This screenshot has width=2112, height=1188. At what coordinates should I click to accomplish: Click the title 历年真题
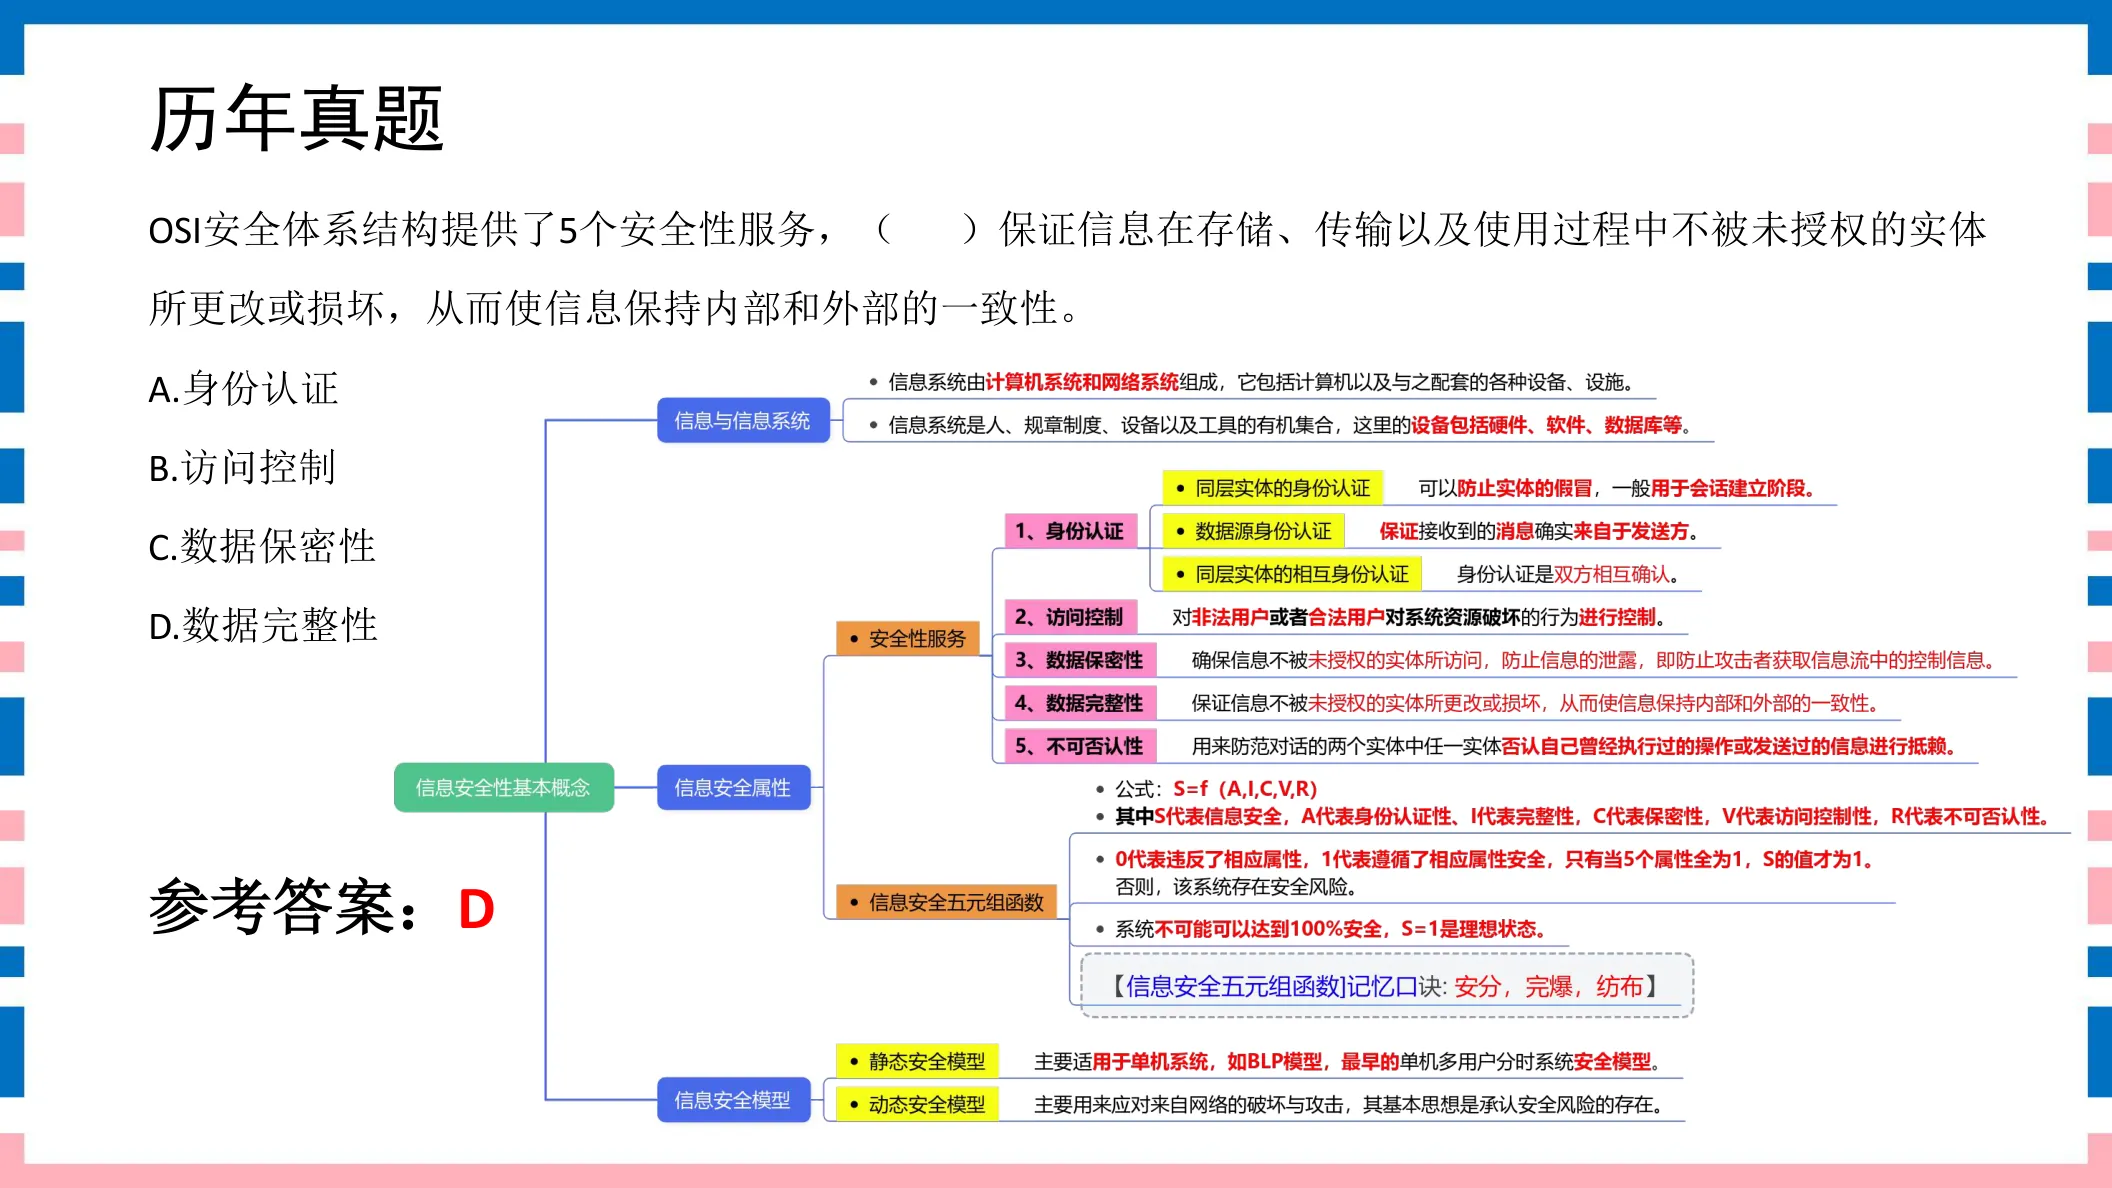[x=296, y=119]
